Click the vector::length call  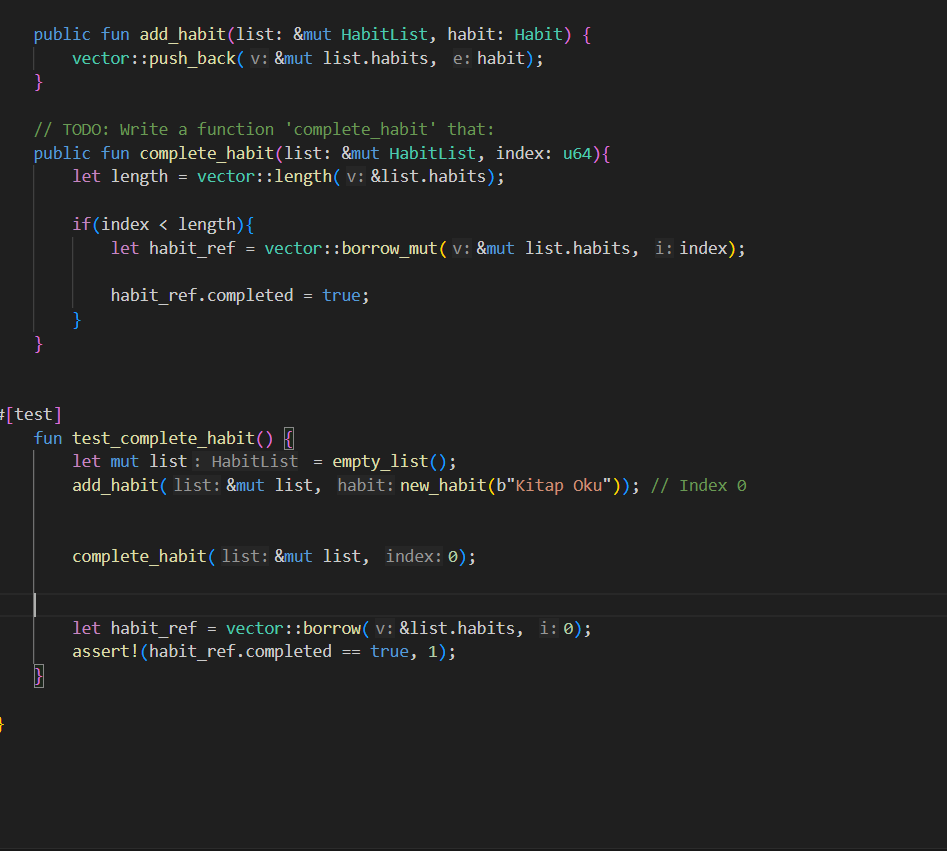(265, 176)
